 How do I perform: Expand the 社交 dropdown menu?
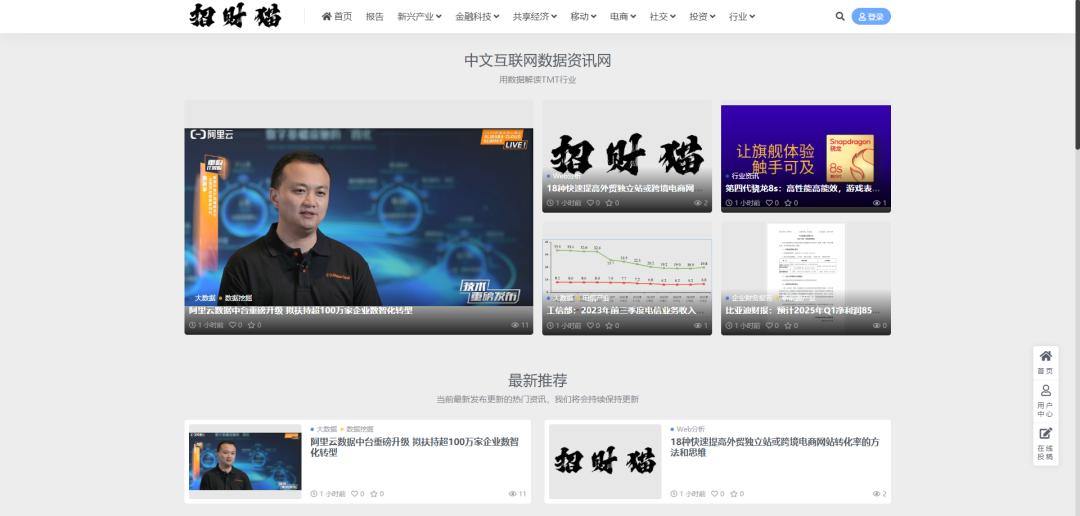pyautogui.click(x=663, y=17)
